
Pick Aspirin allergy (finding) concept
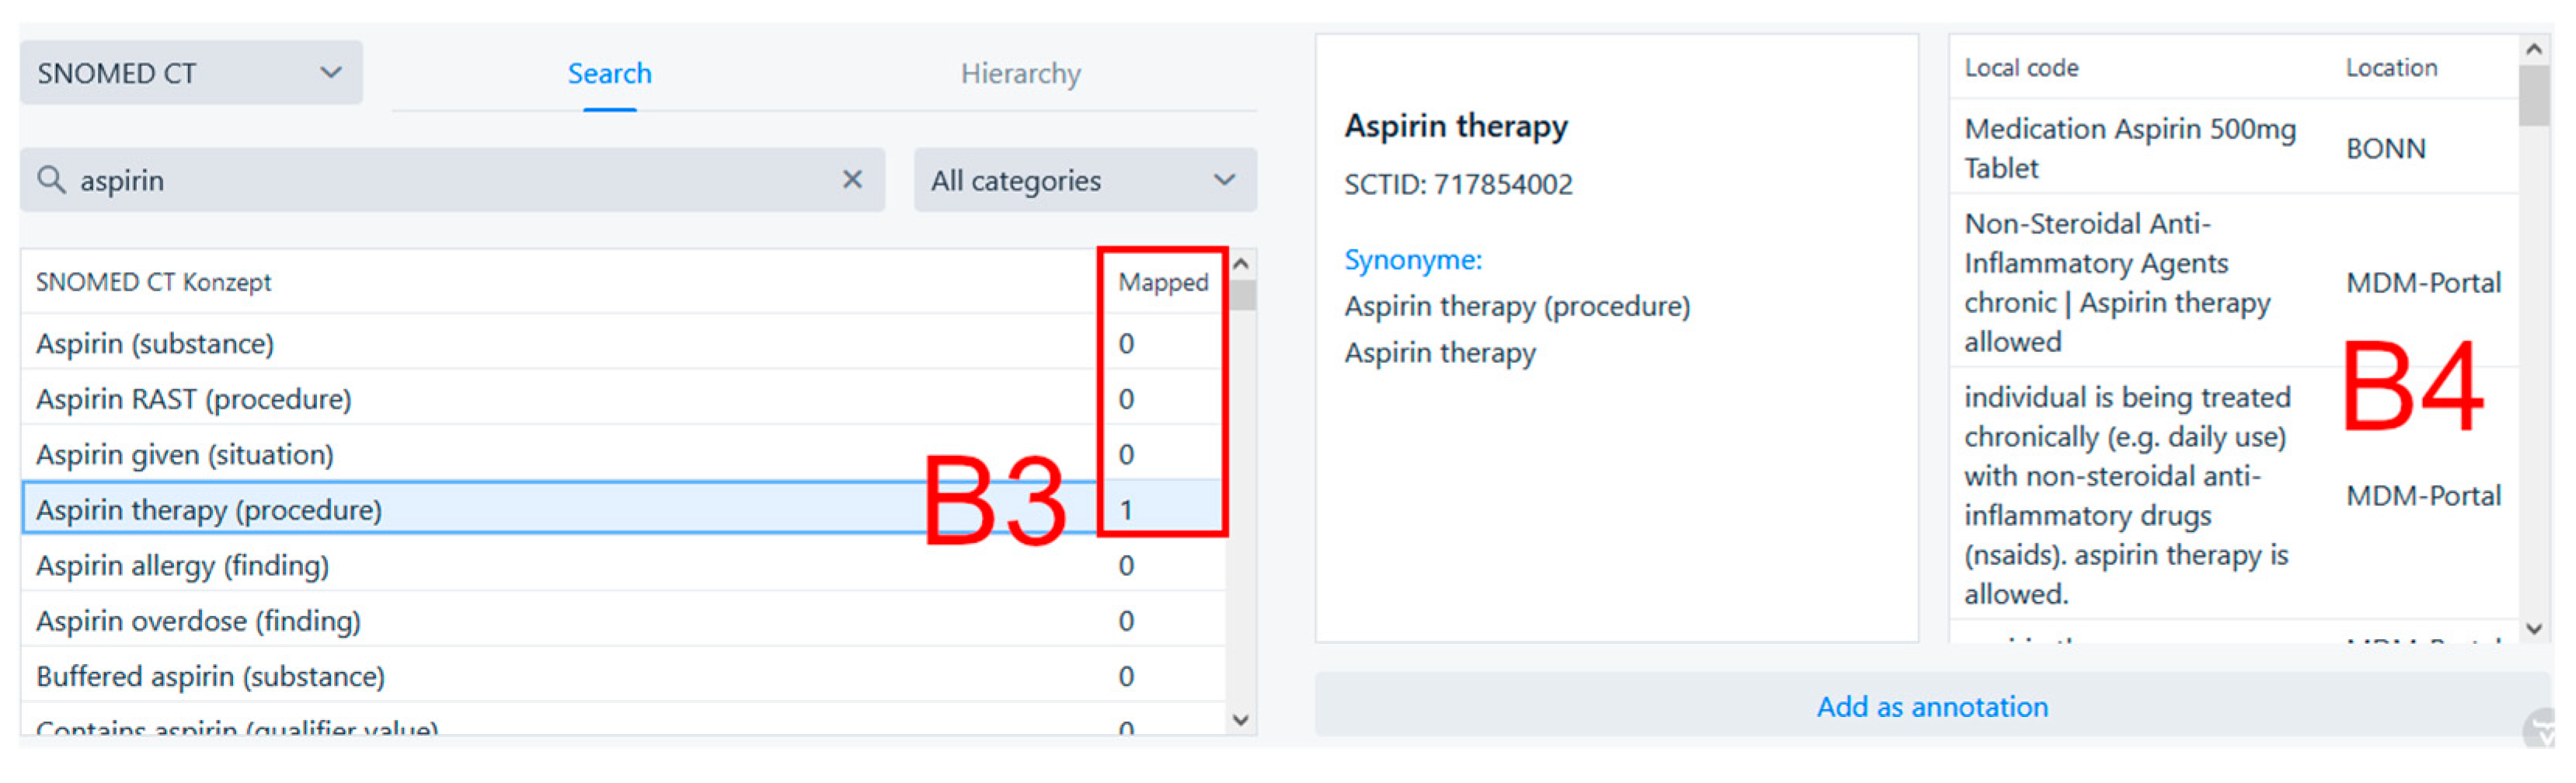182,566
